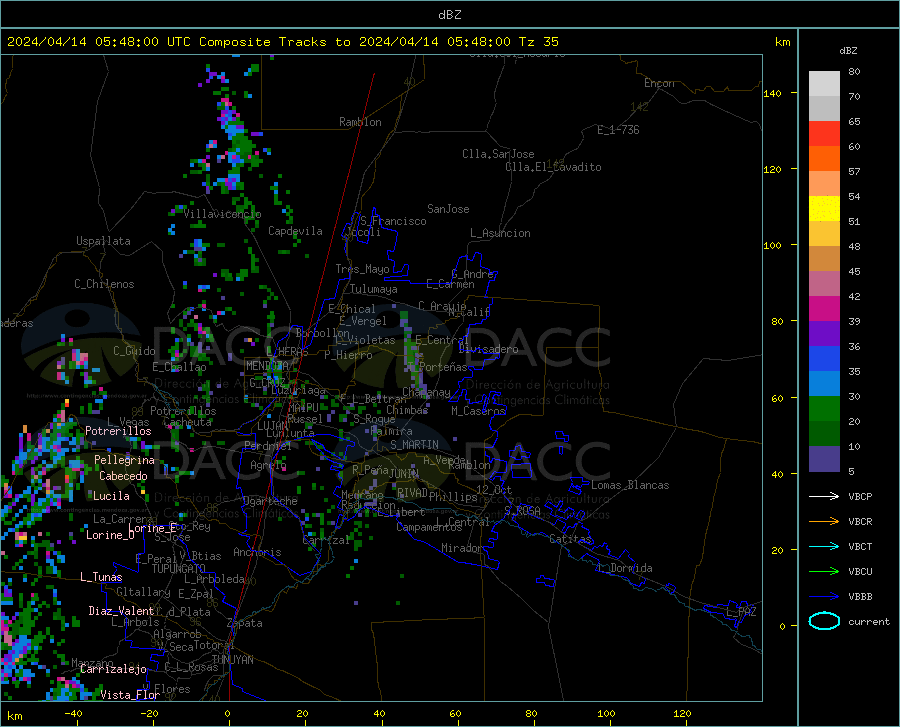Click the Potrerillos highlighted white label
The image size is (900, 727).
point(118,431)
